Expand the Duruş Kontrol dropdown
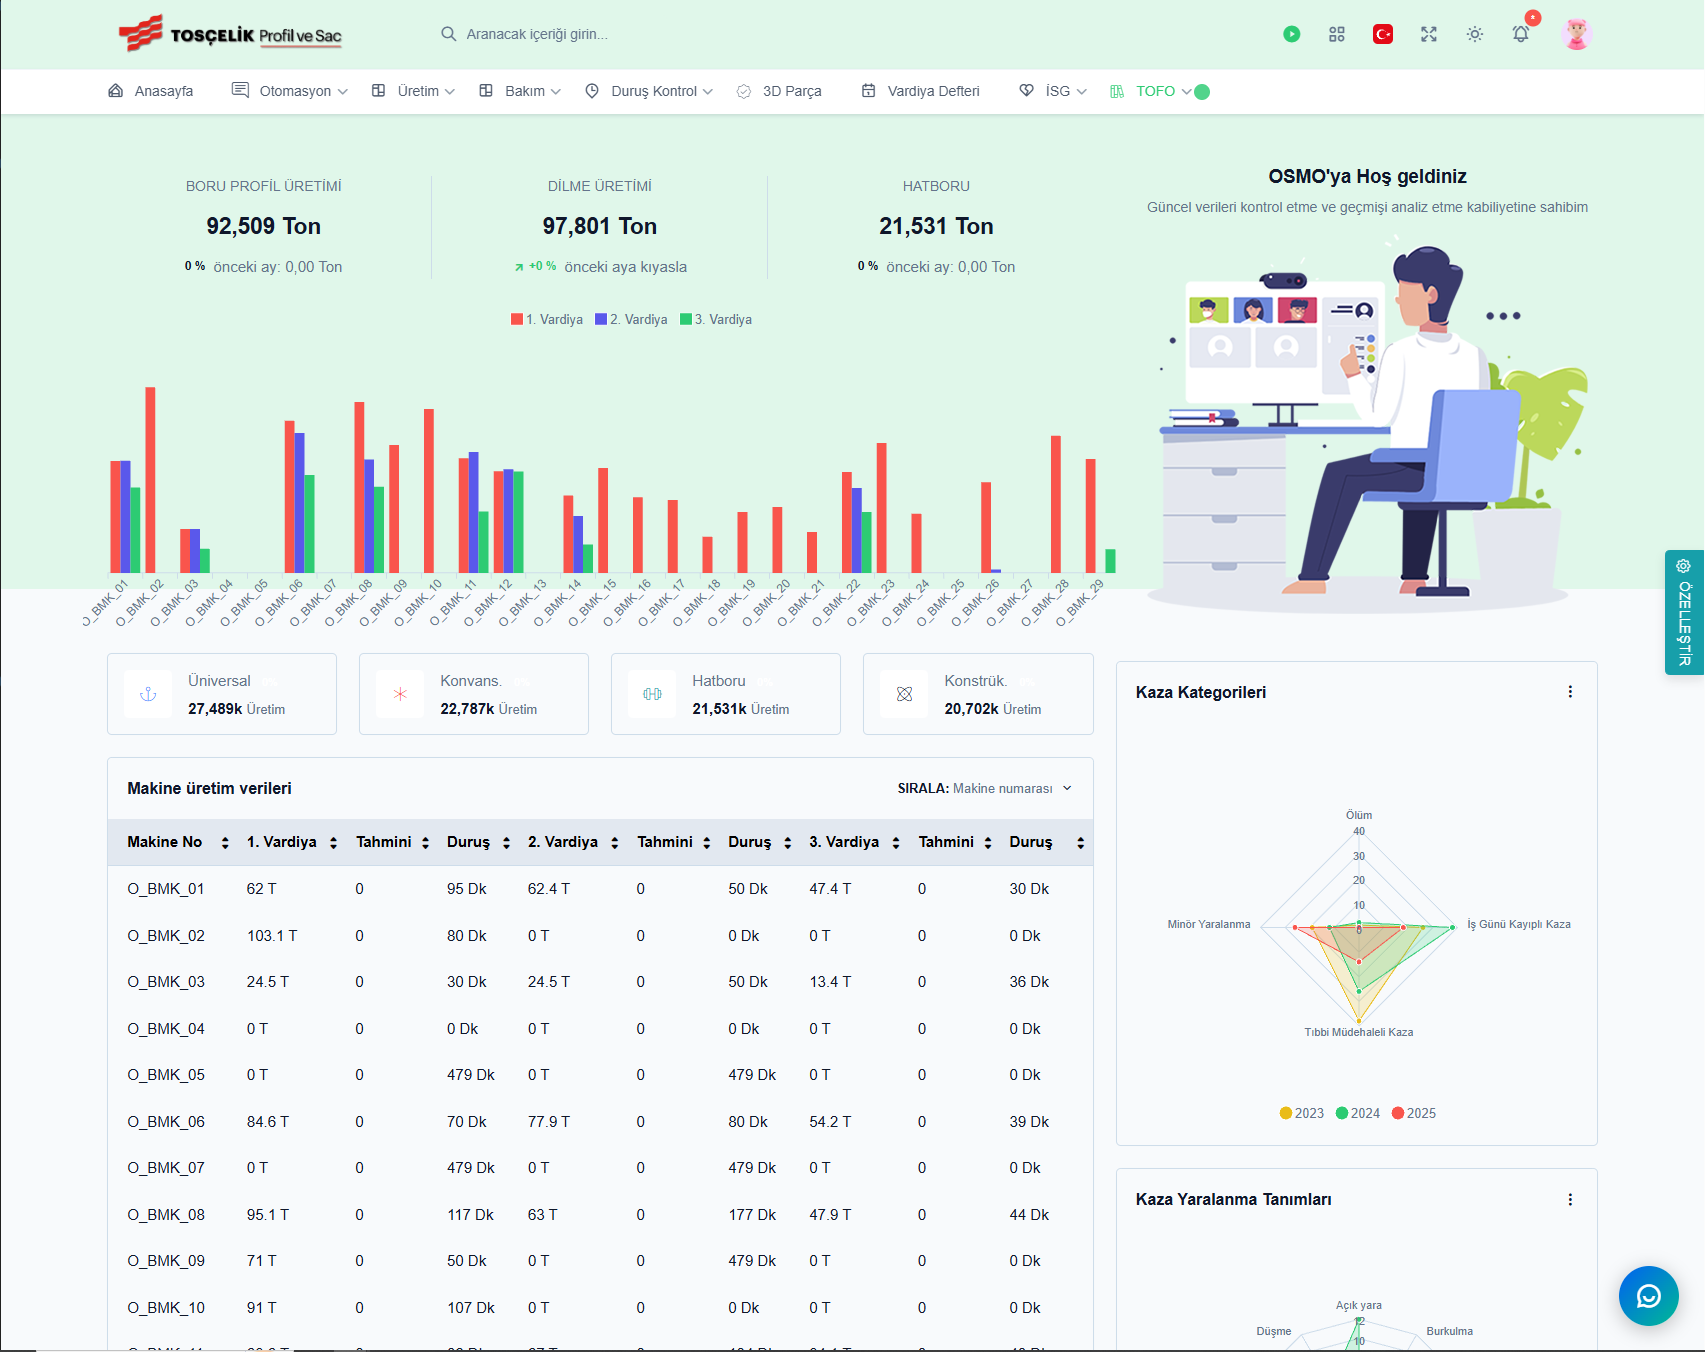Screen dimensions: 1705x1352 pos(649,91)
